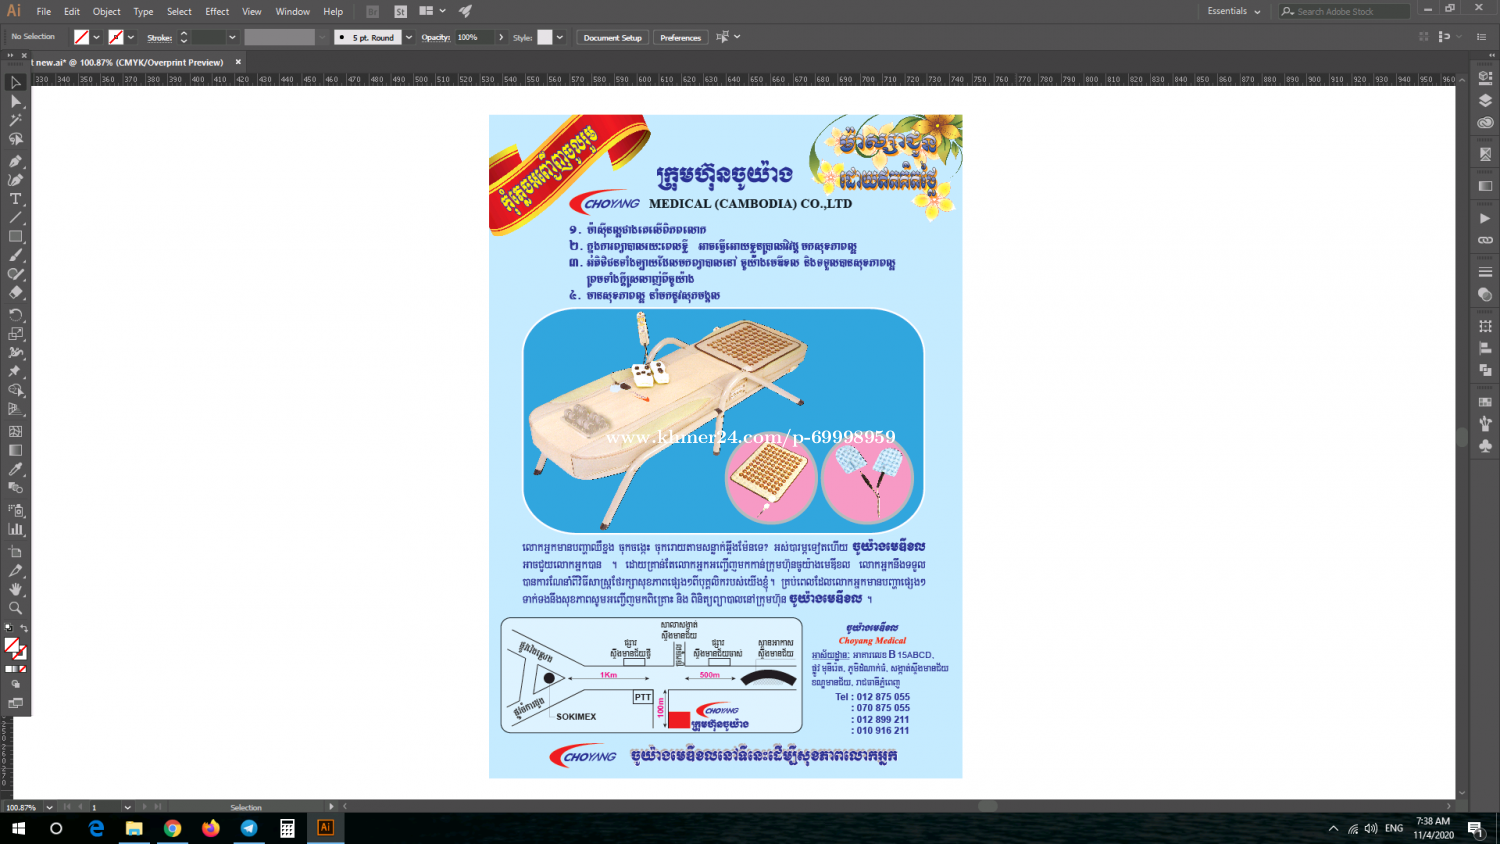Select the Gradient tool
Image resolution: width=1500 pixels, height=844 pixels.
(x=15, y=450)
